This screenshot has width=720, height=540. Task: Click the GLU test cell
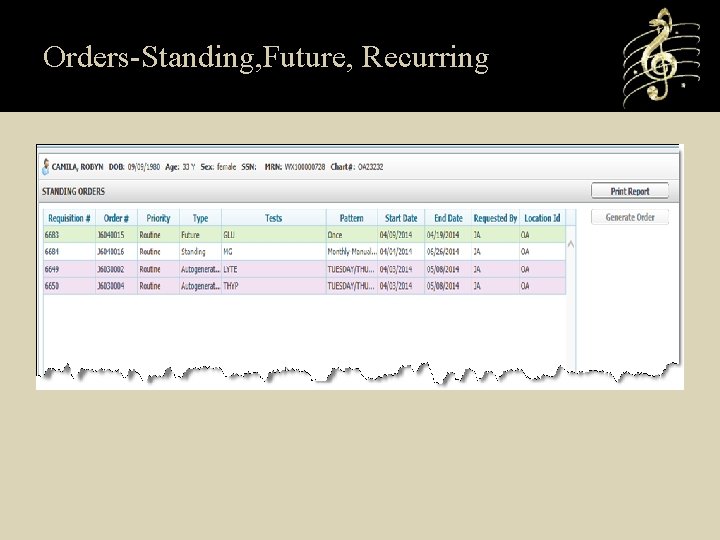(x=274, y=235)
